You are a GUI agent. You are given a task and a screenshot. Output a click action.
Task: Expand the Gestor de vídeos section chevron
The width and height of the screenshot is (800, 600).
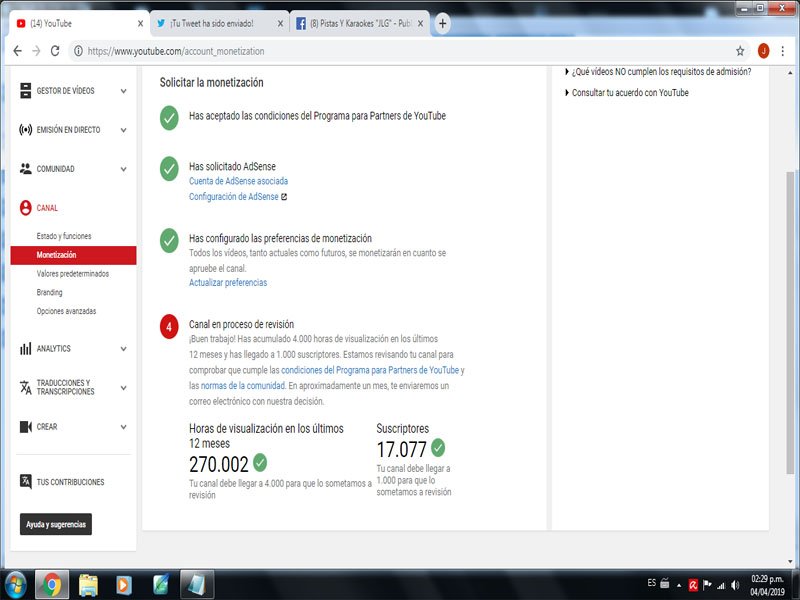123,91
